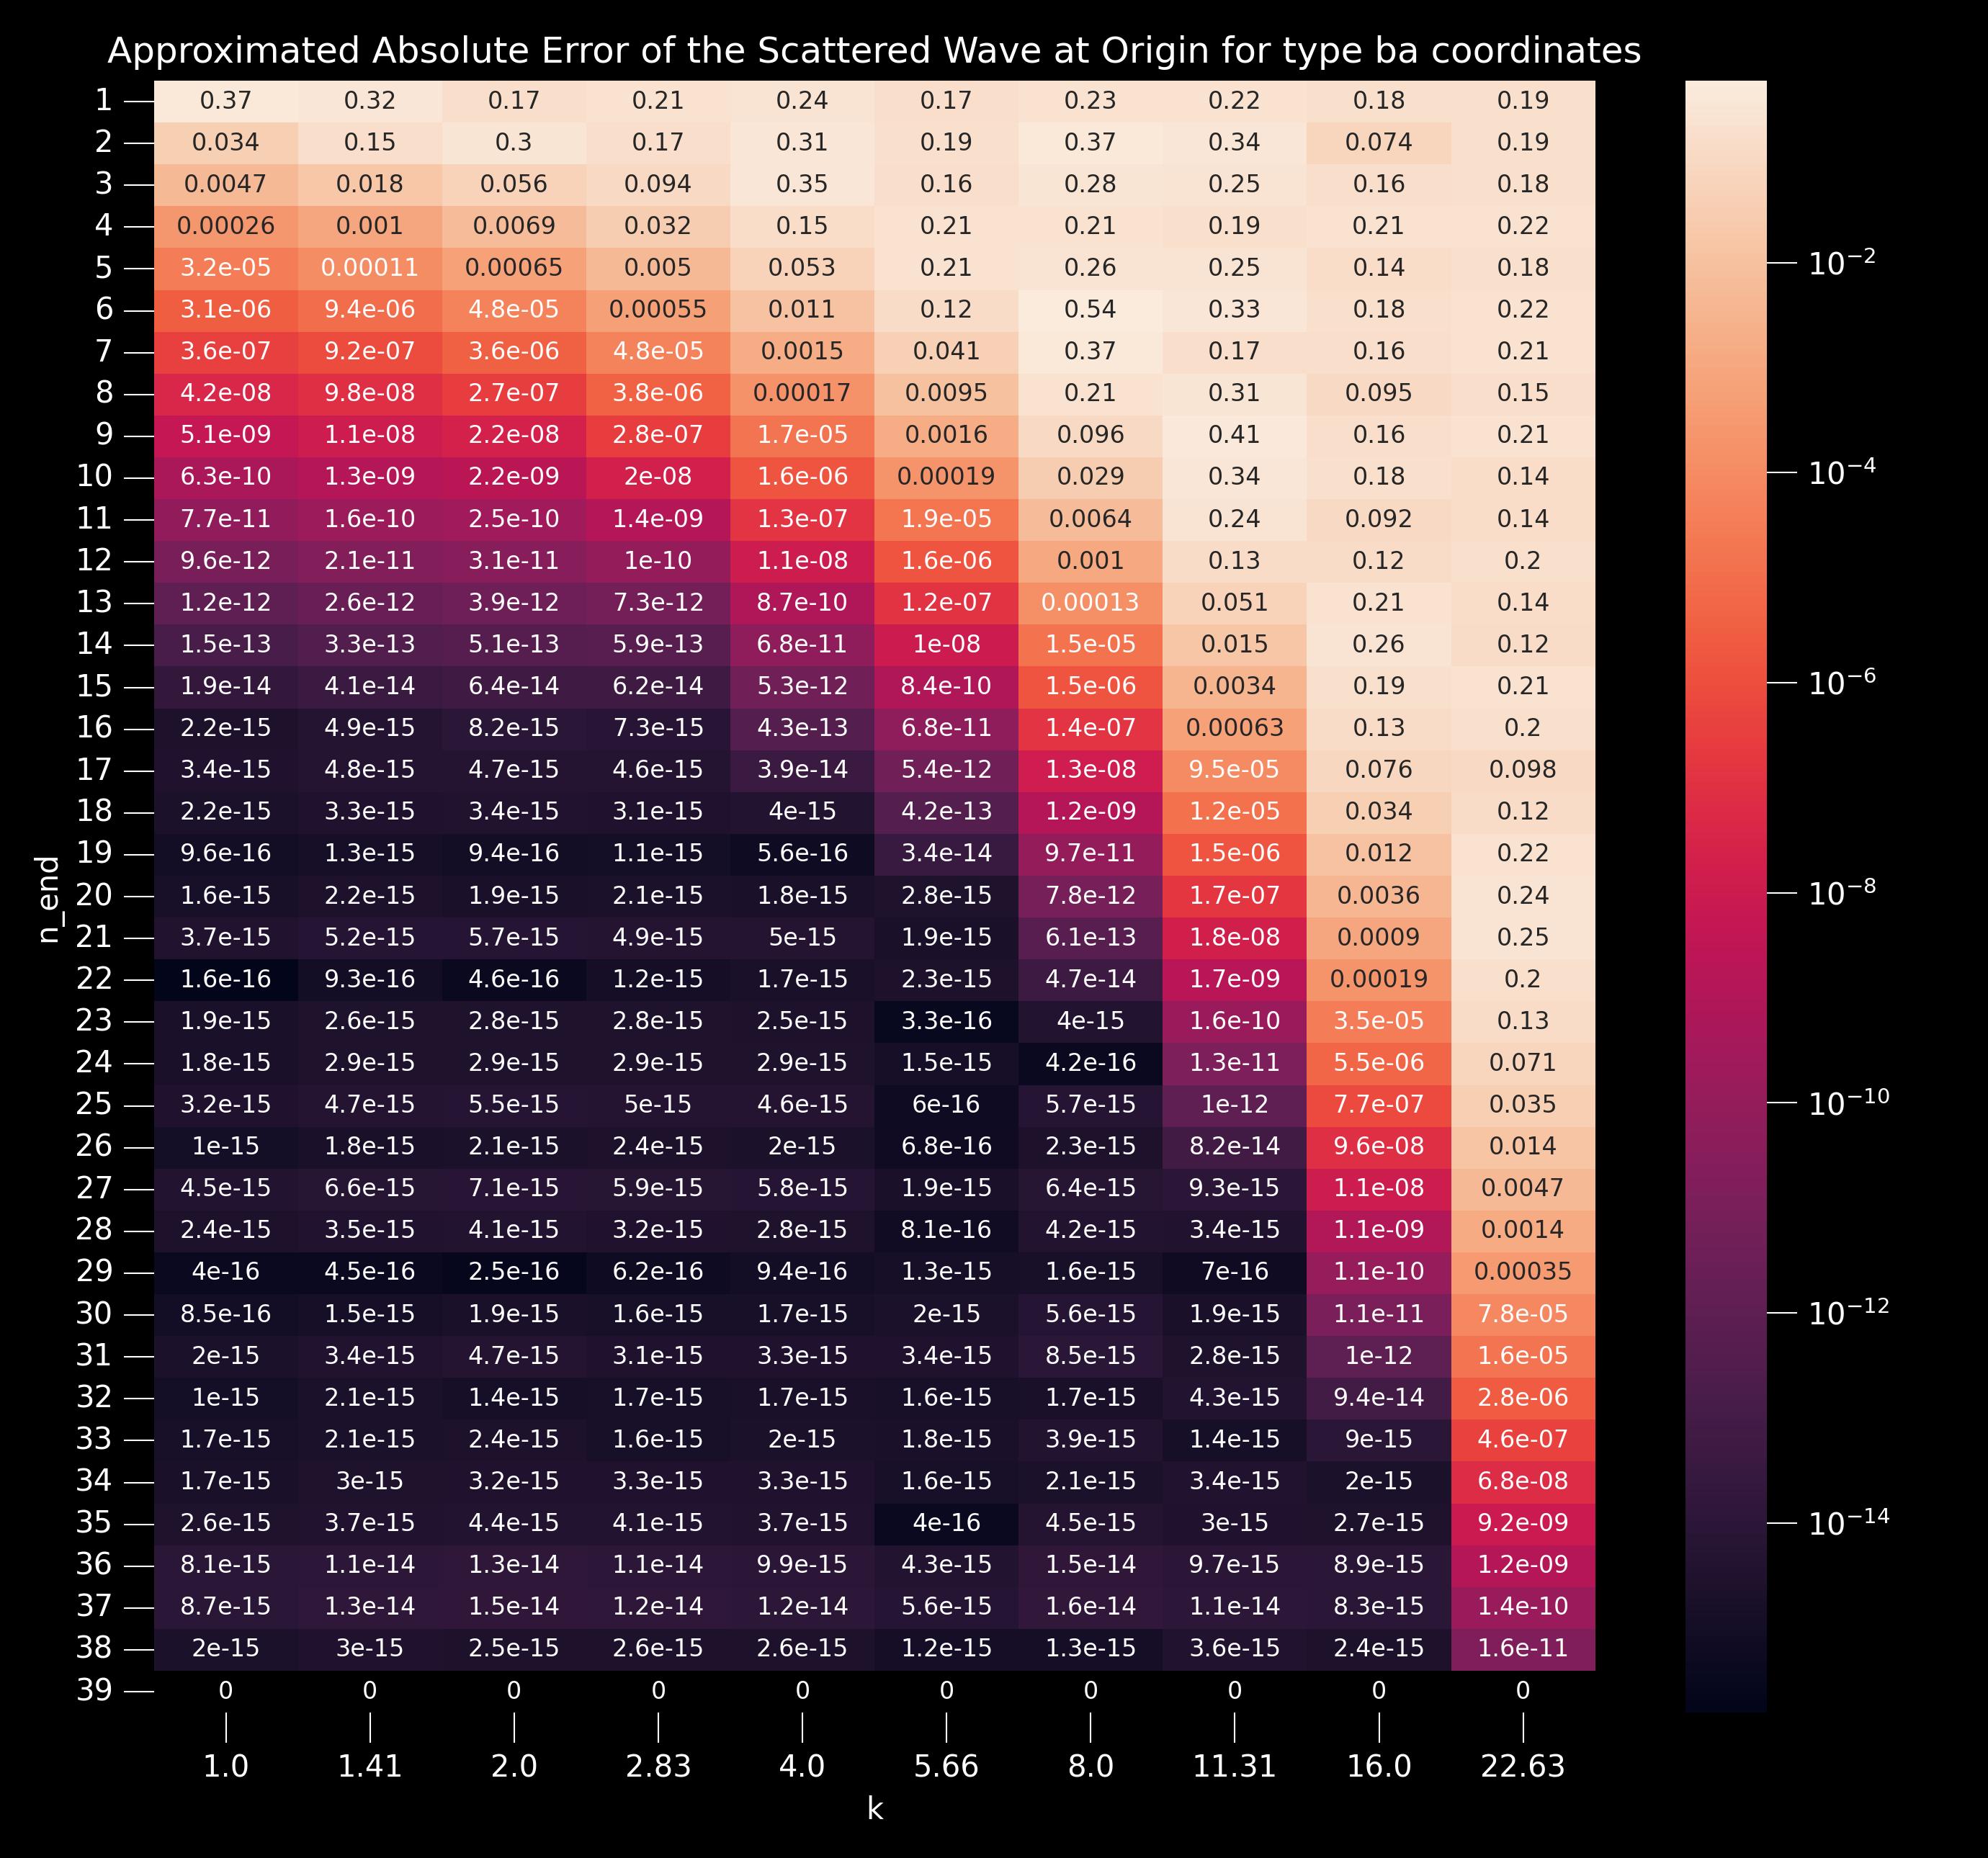Screen dimensions: 1988x1858
Task: Click the cell showing 0.00013
Action: 1090,602
